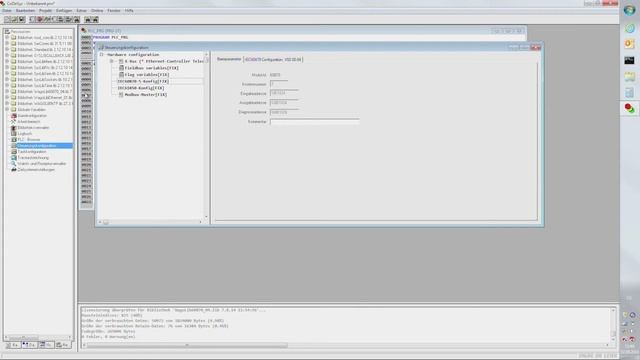Select Fieldbus variables[FIX] in the tree
The image size is (640, 360).
coord(151,68)
